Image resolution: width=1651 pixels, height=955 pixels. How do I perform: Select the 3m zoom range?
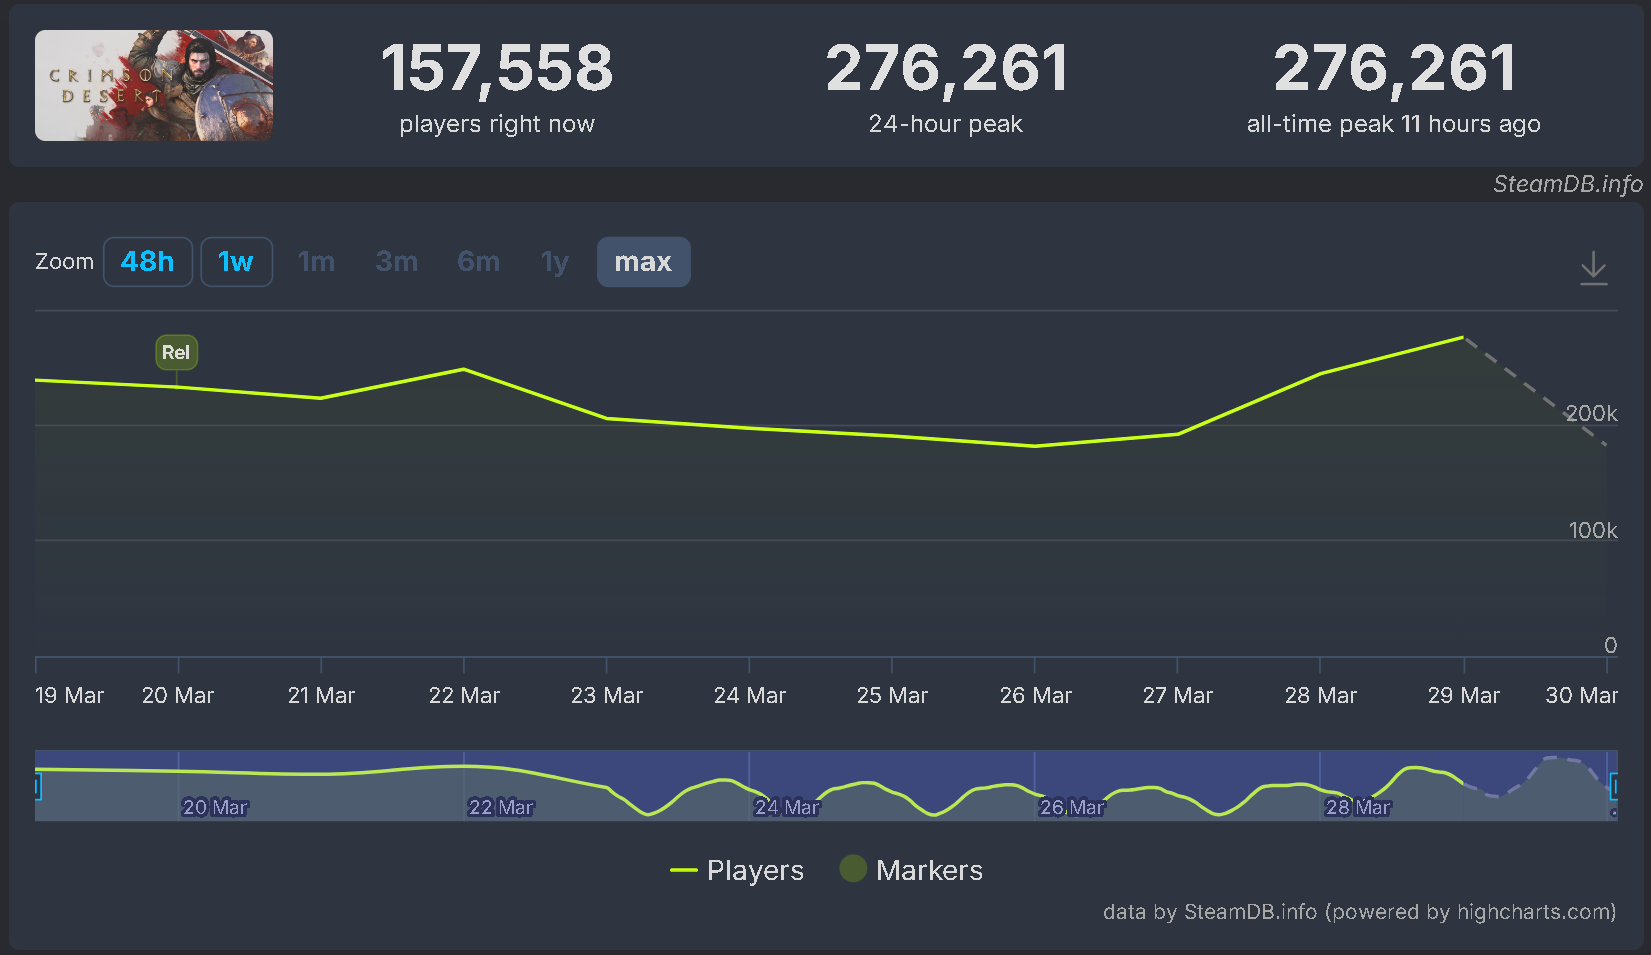tap(396, 262)
